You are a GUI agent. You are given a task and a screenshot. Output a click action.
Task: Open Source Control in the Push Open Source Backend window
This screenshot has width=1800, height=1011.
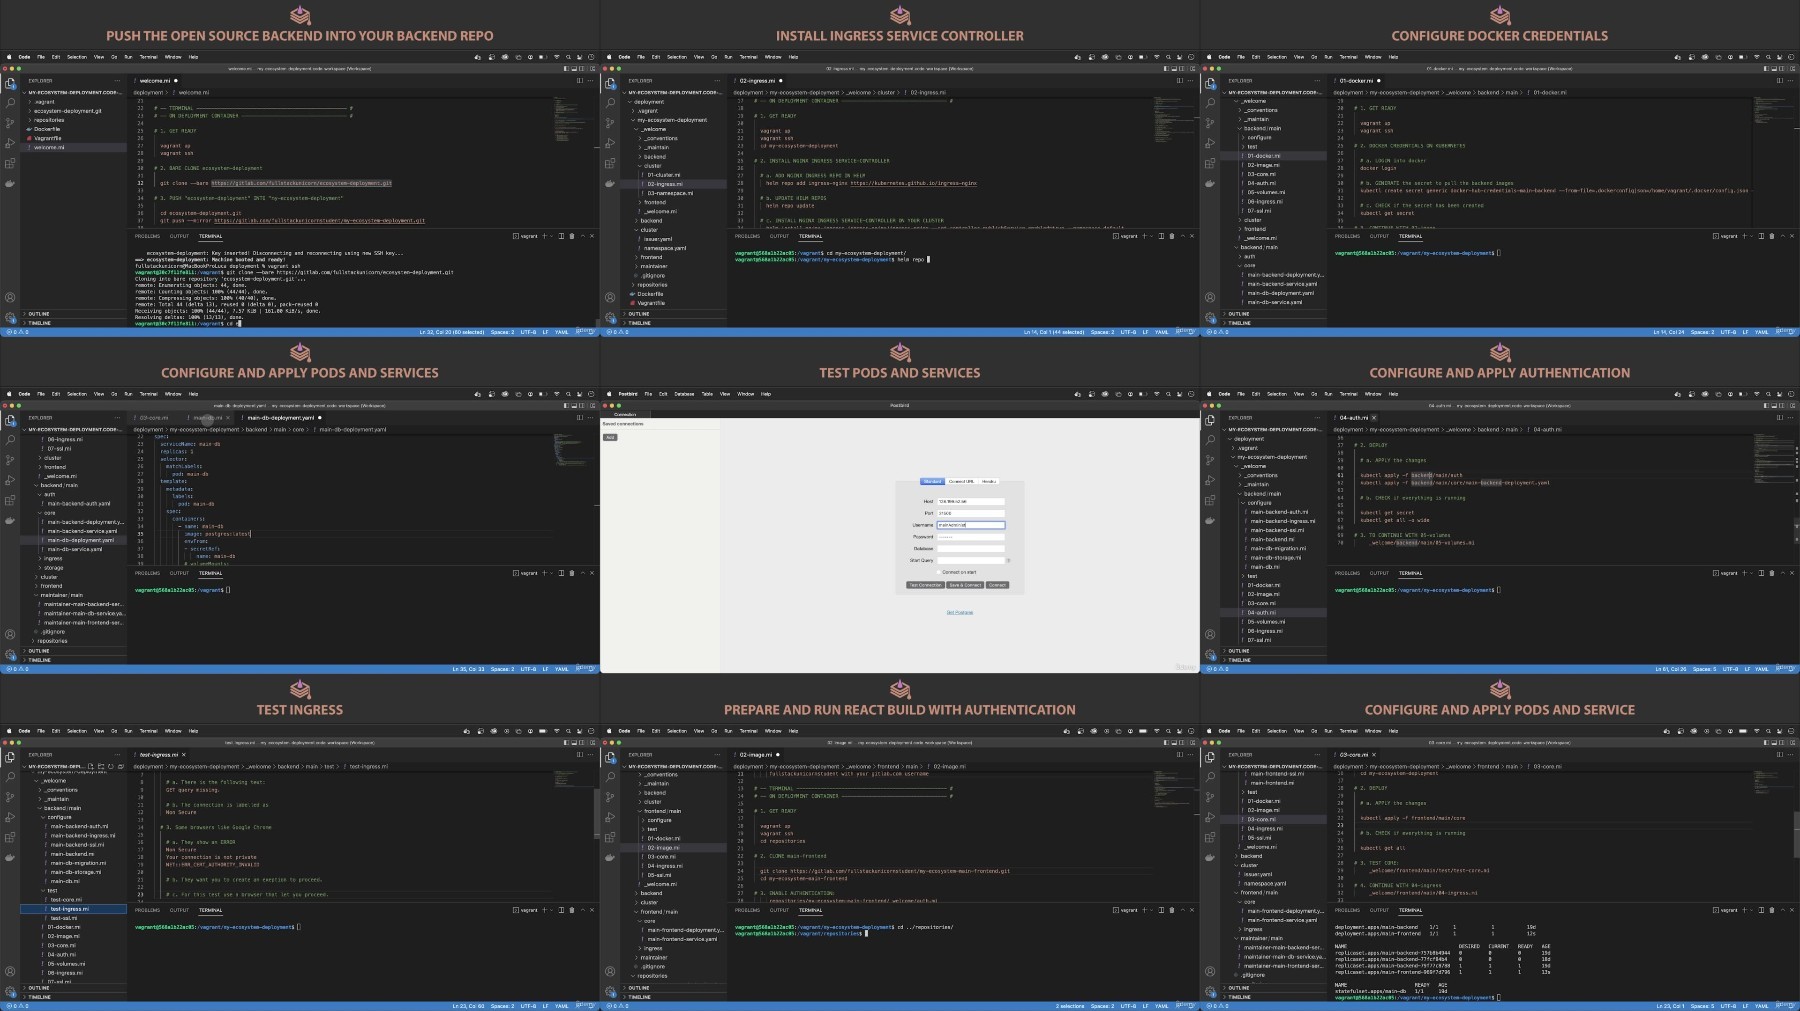tap(10, 123)
